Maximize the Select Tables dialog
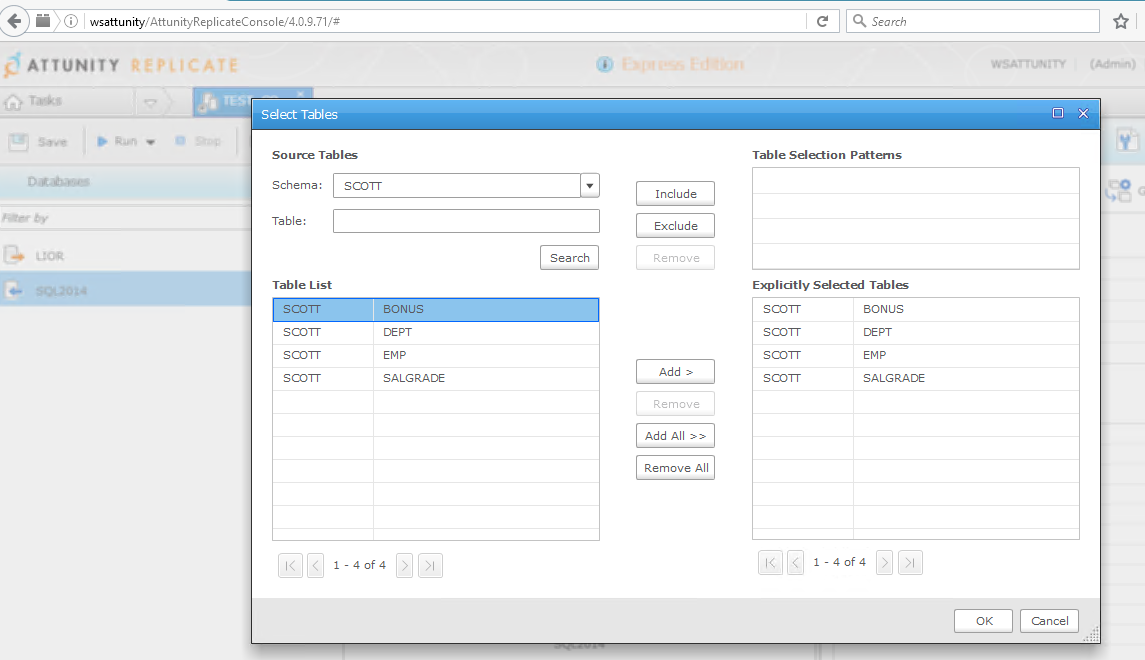 point(1058,114)
